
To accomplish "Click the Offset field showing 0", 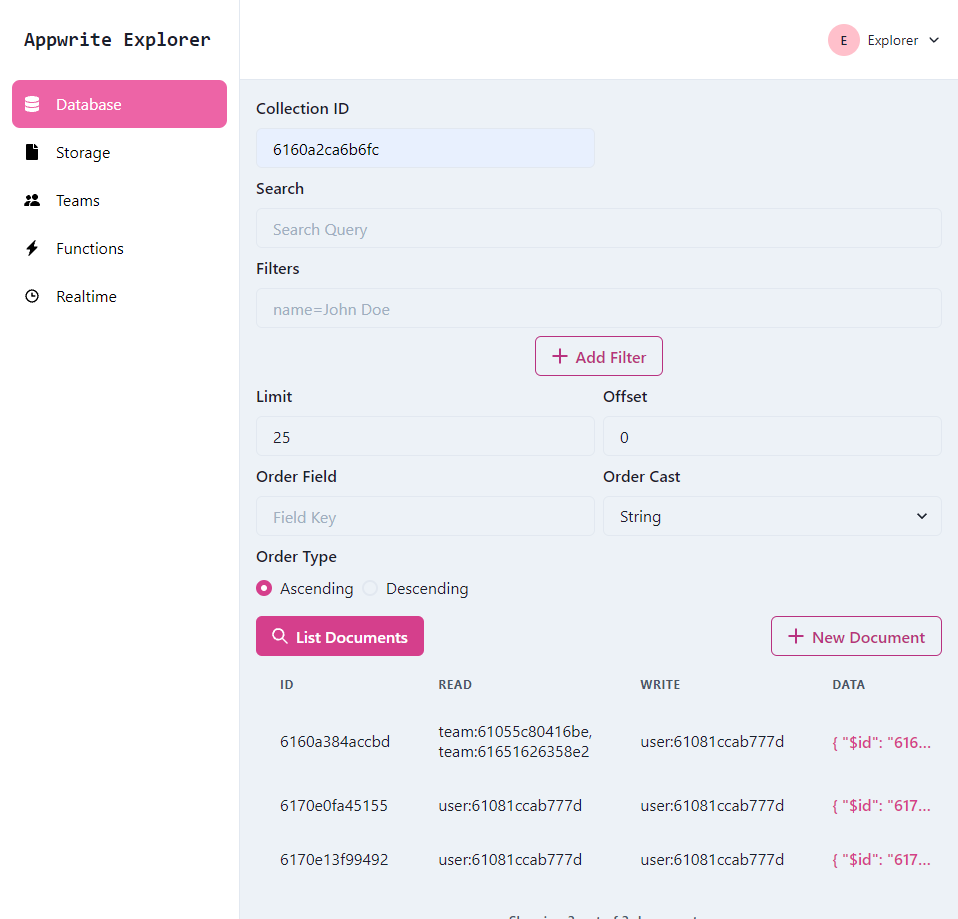I will pyautogui.click(x=772, y=436).
